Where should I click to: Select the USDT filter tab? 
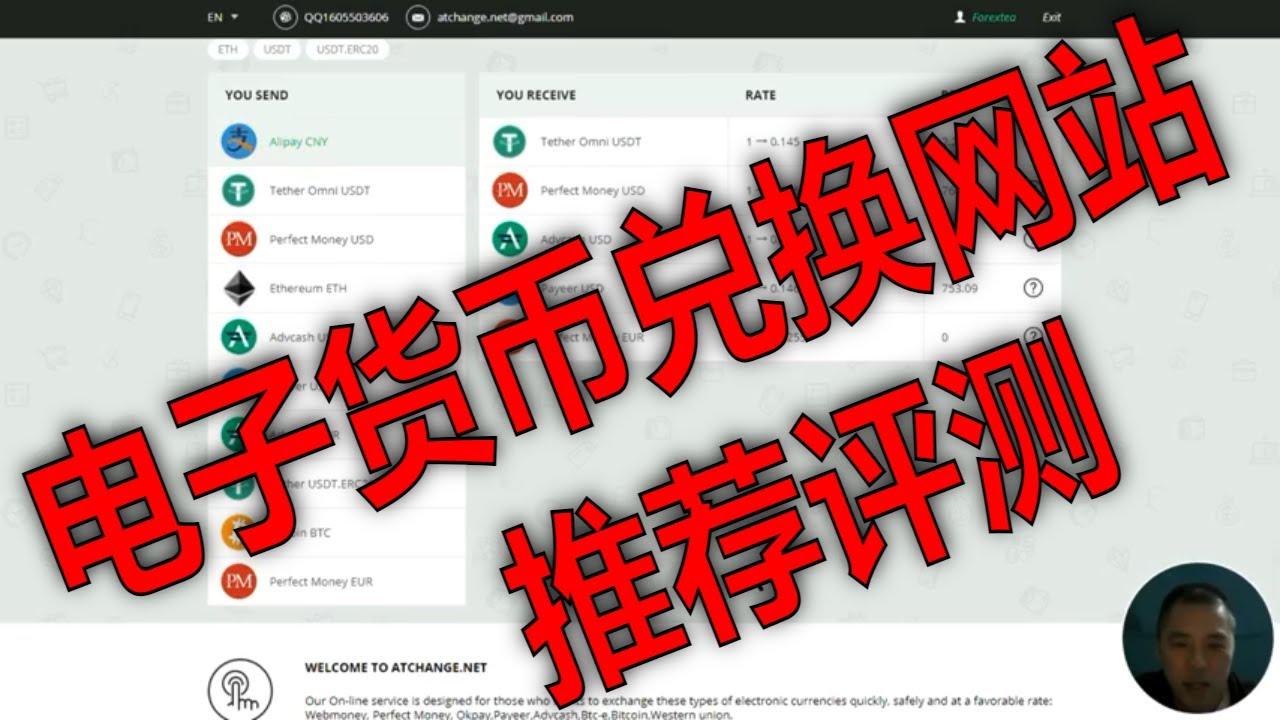tap(275, 48)
